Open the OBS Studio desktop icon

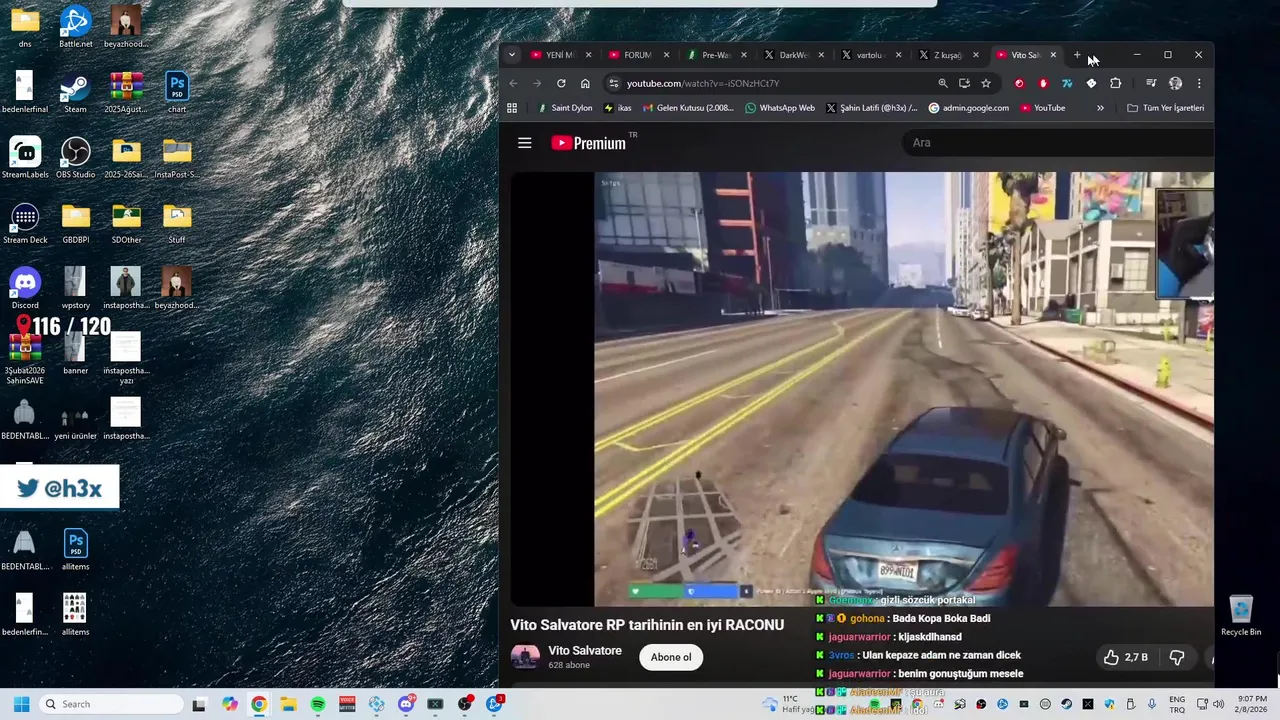[x=76, y=158]
